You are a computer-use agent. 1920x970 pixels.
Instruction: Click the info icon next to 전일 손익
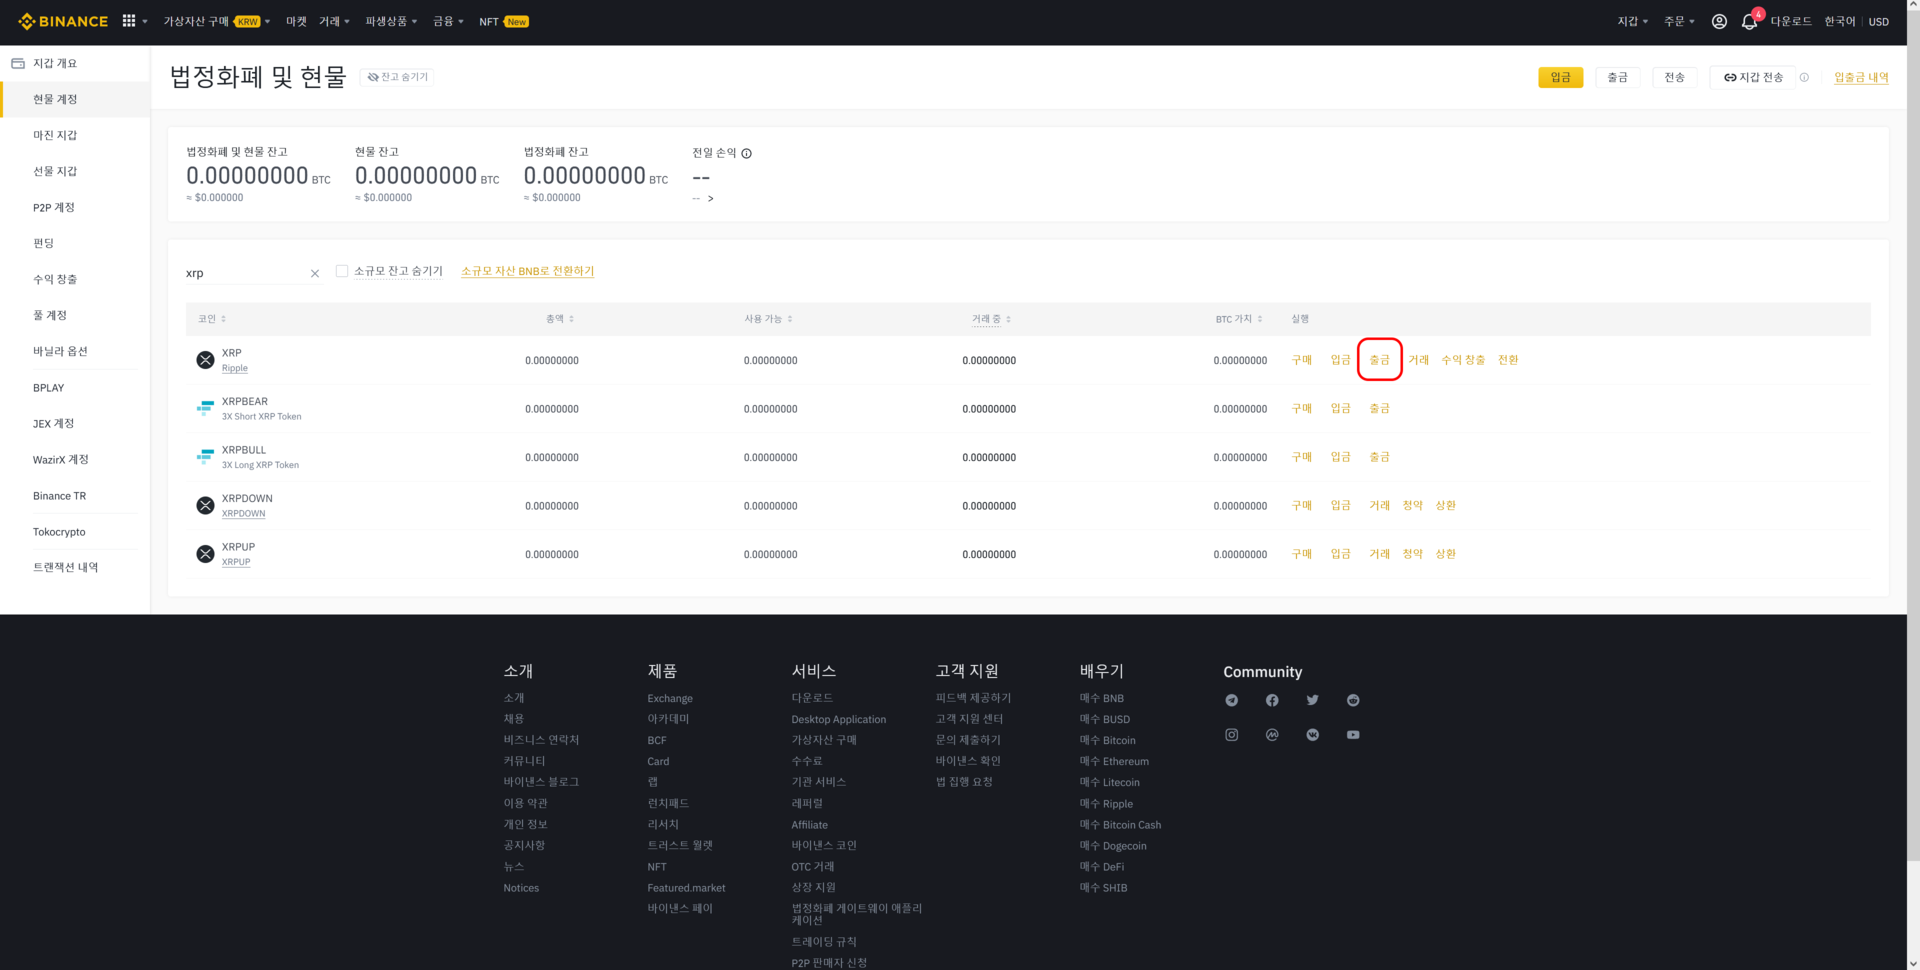747,153
